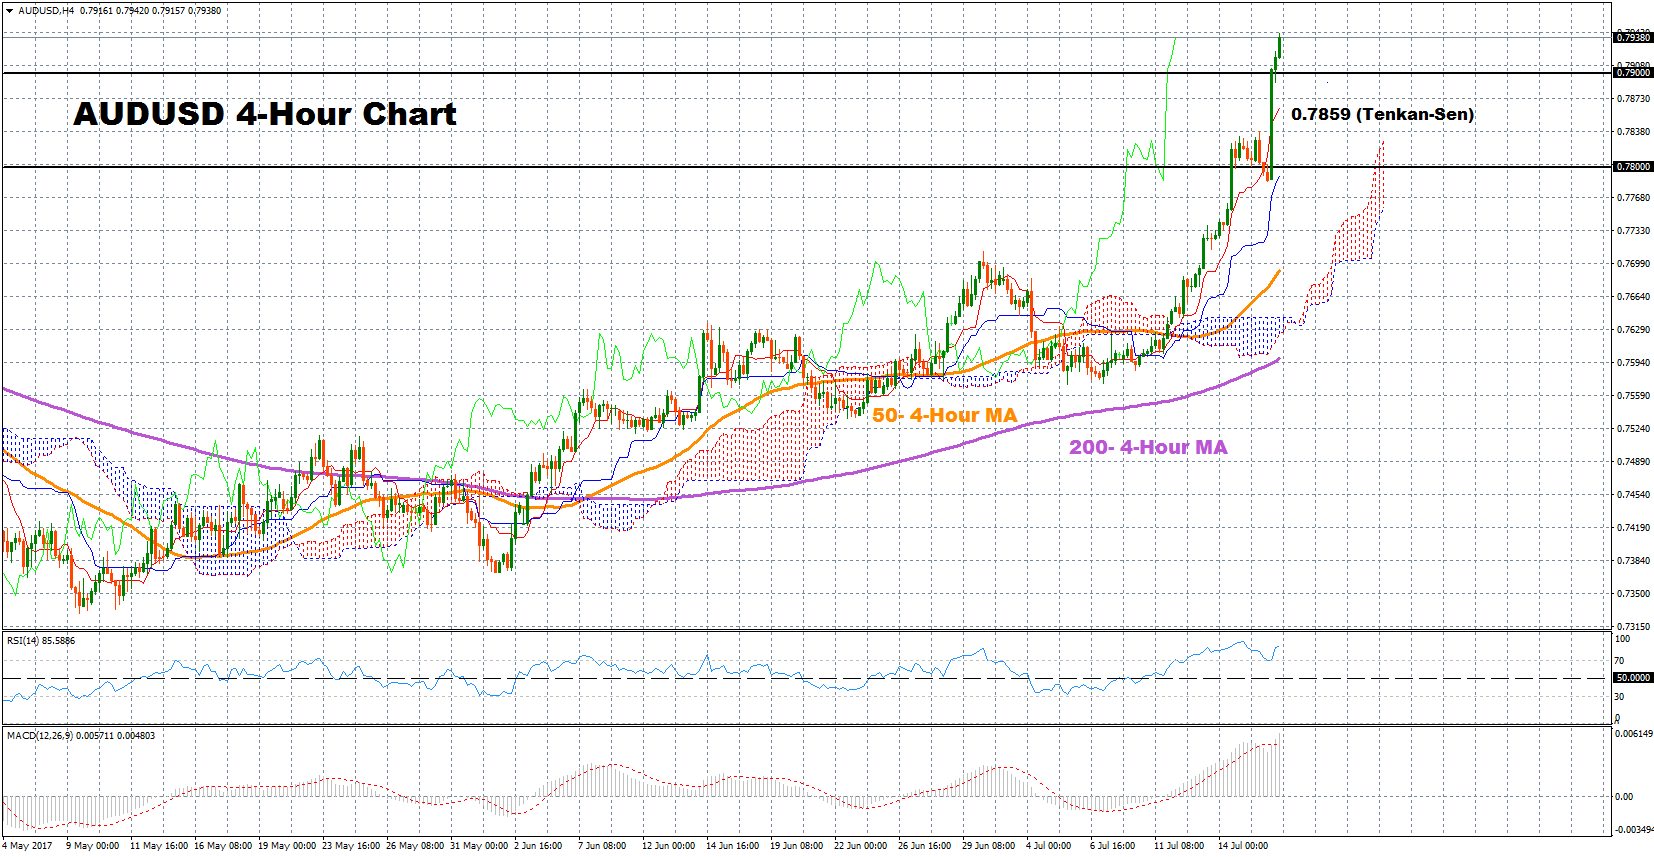Click the '4 Jul 00:00' time label

click(1049, 846)
